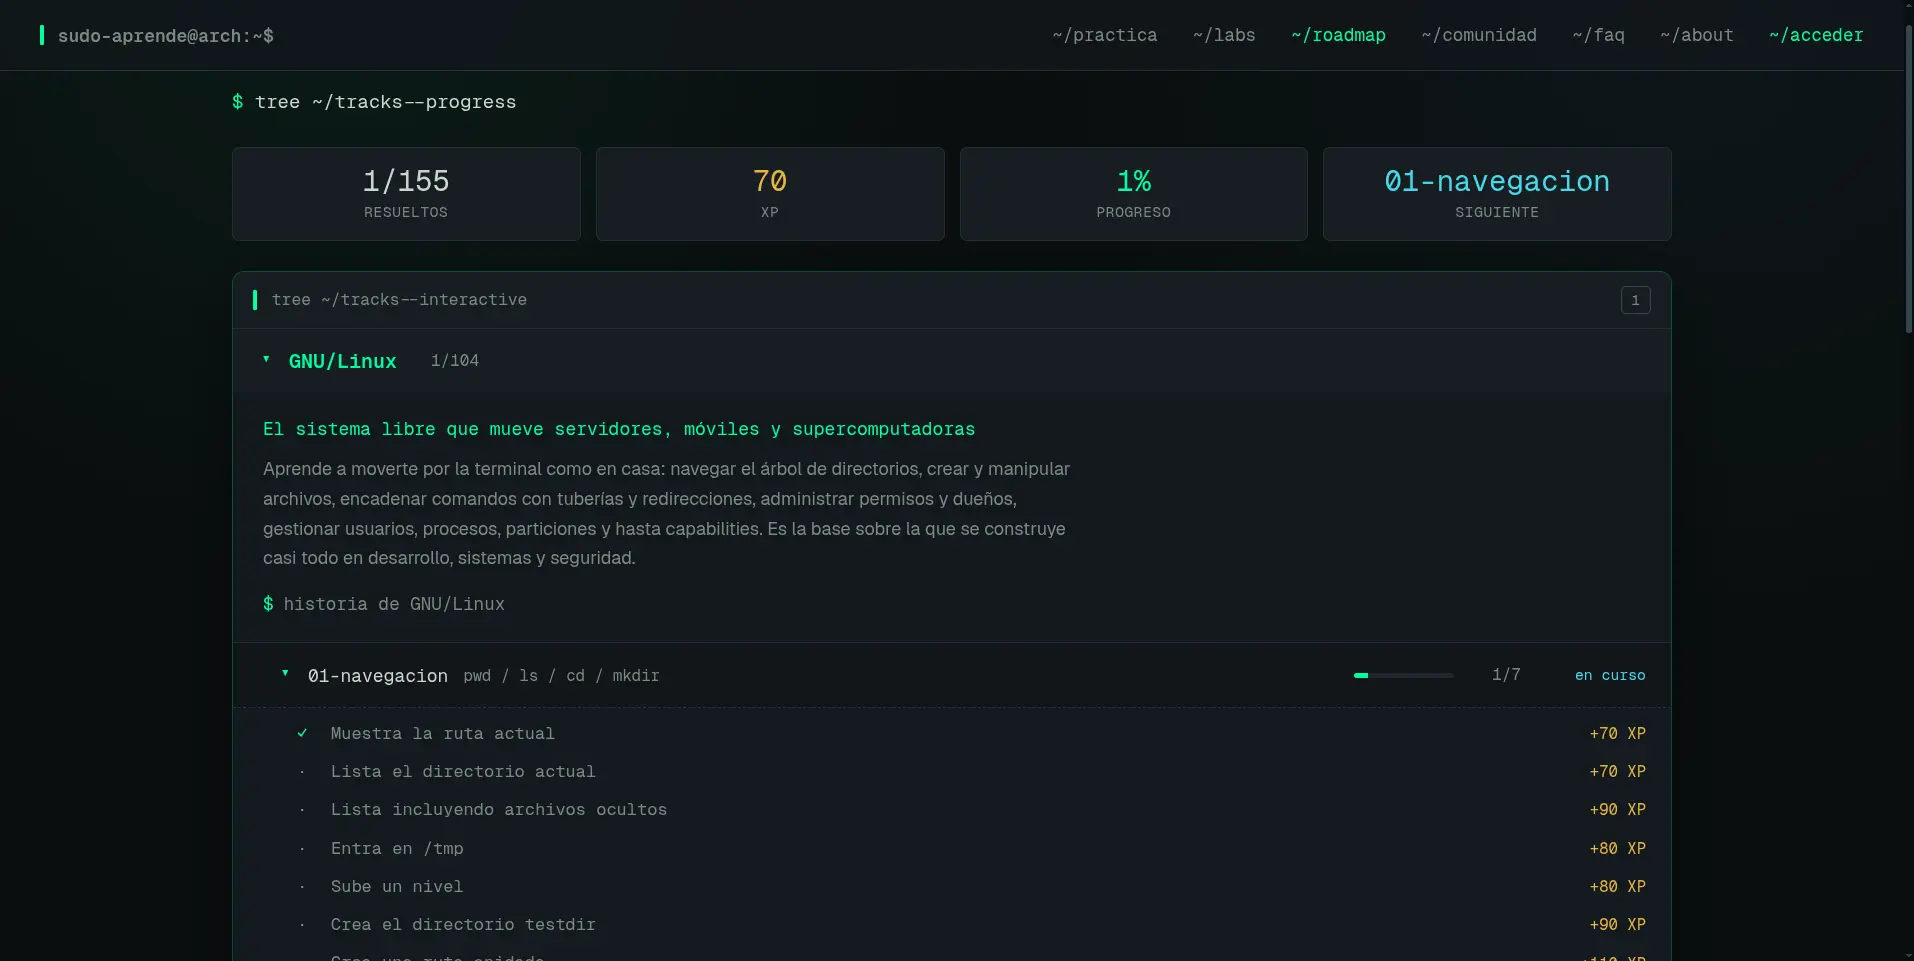
Task: Select the ~/roadmap nav item
Action: (x=1338, y=35)
